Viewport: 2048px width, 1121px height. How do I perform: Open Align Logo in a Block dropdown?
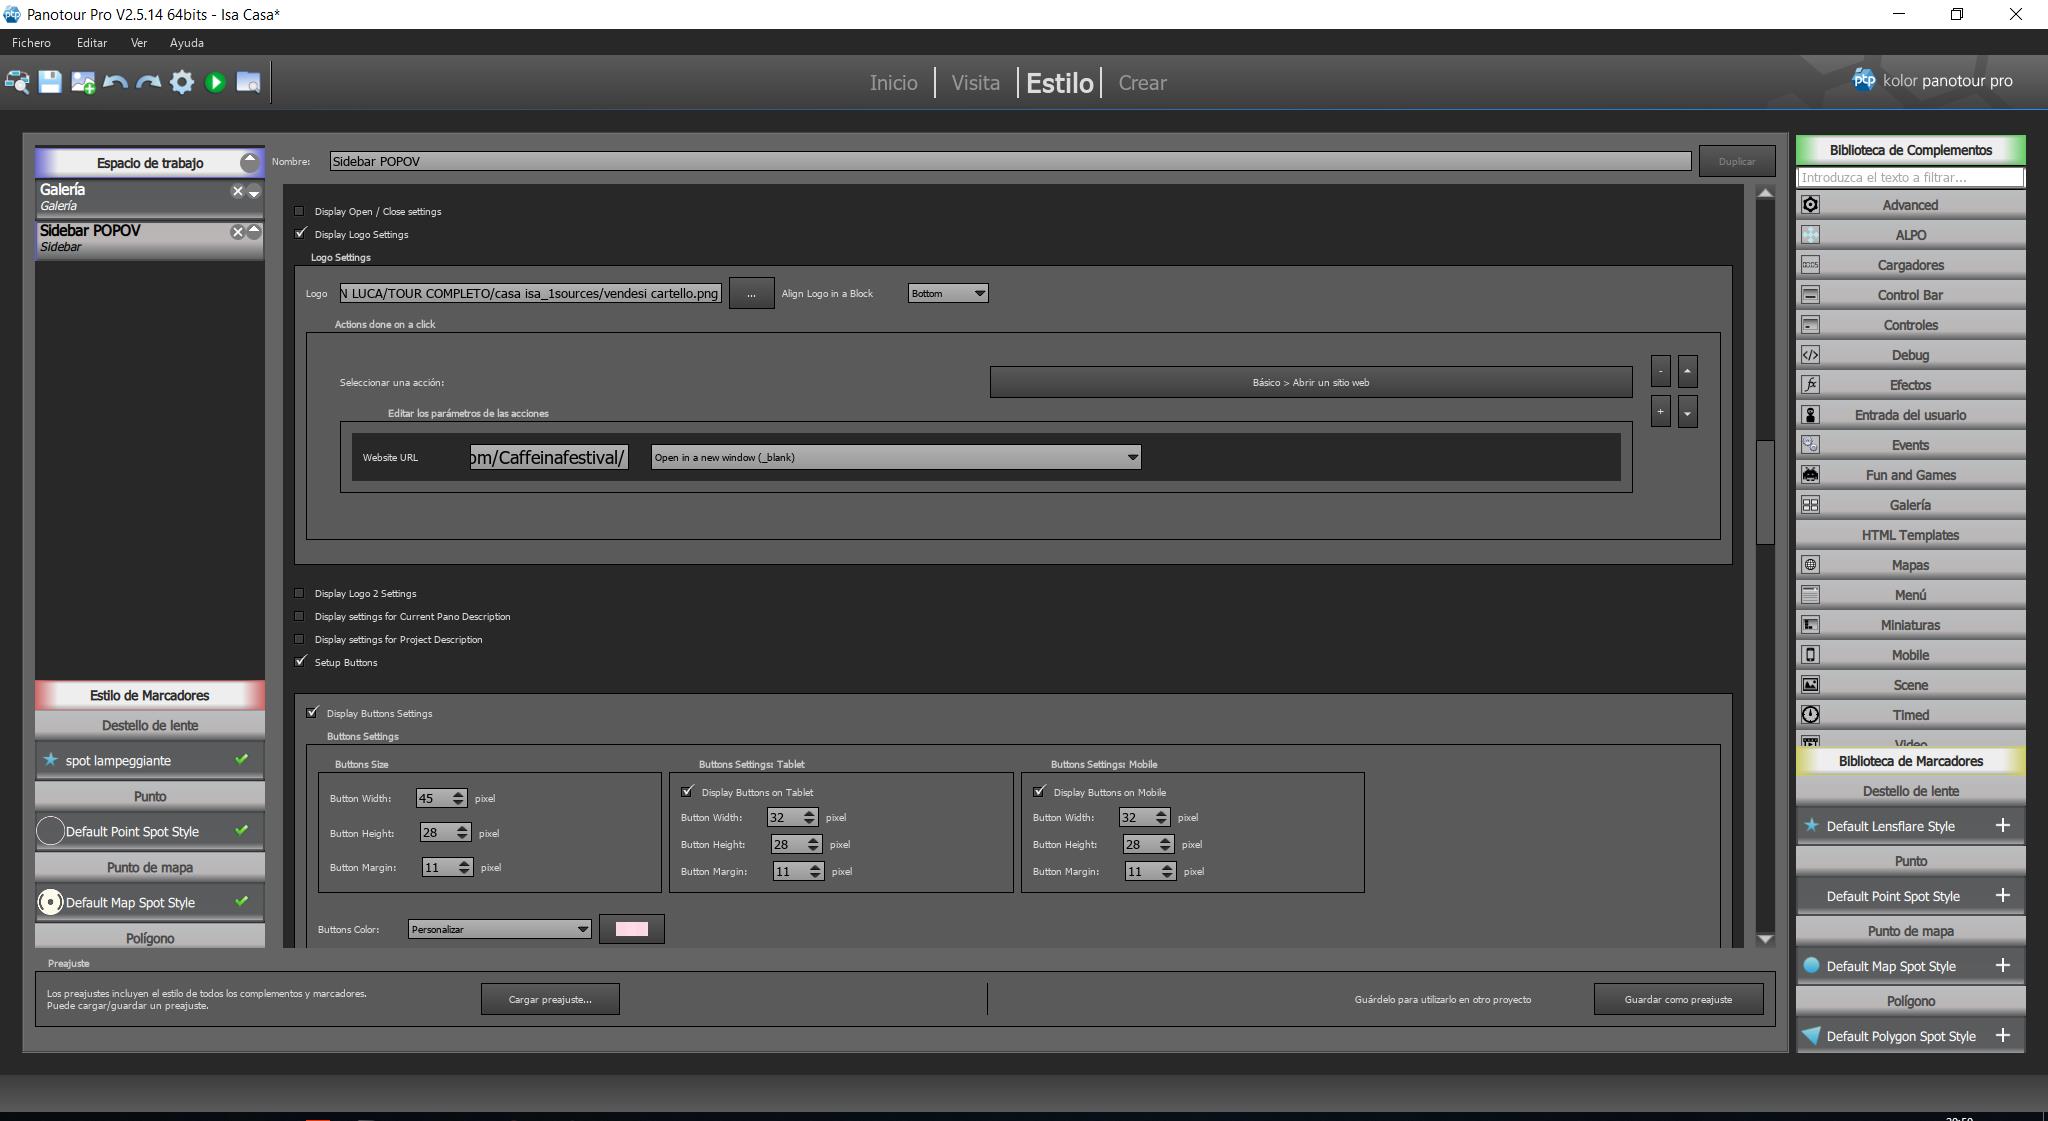pyautogui.click(x=947, y=293)
